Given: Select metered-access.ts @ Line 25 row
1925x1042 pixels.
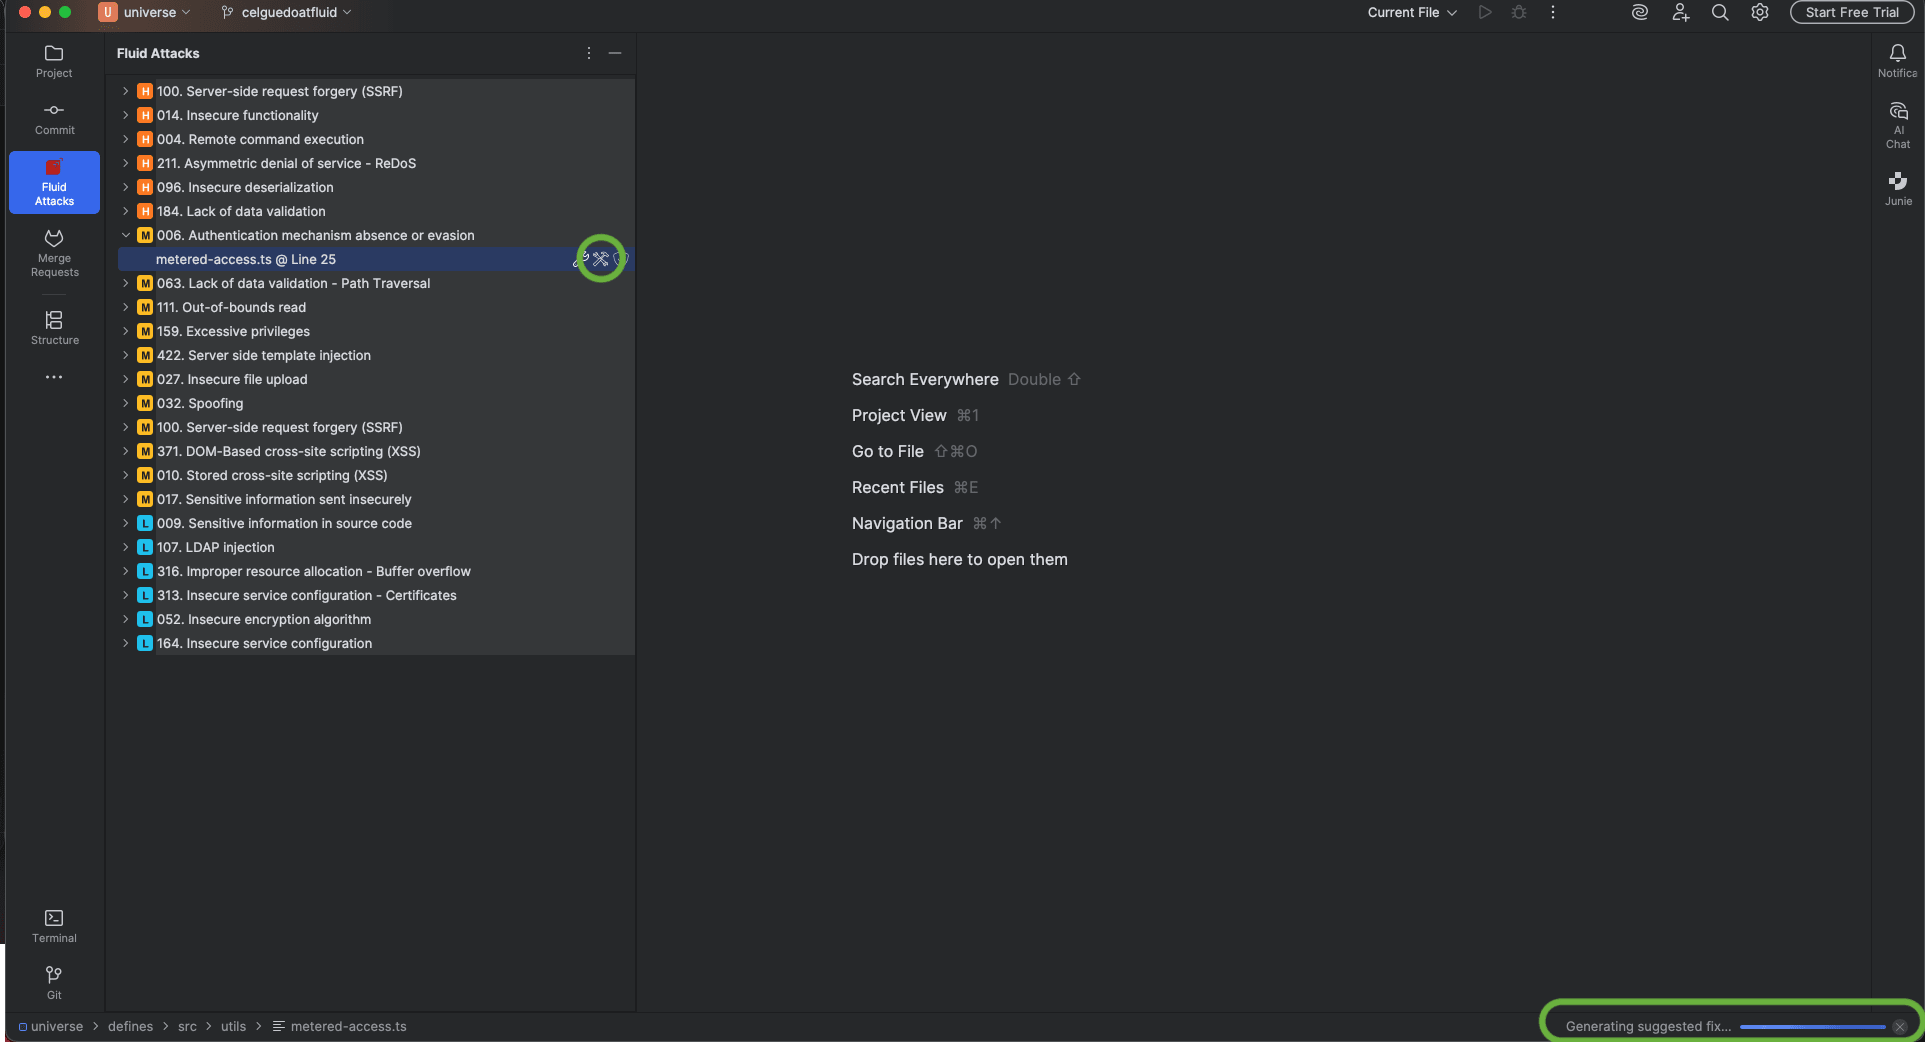Looking at the screenshot, I should point(375,259).
